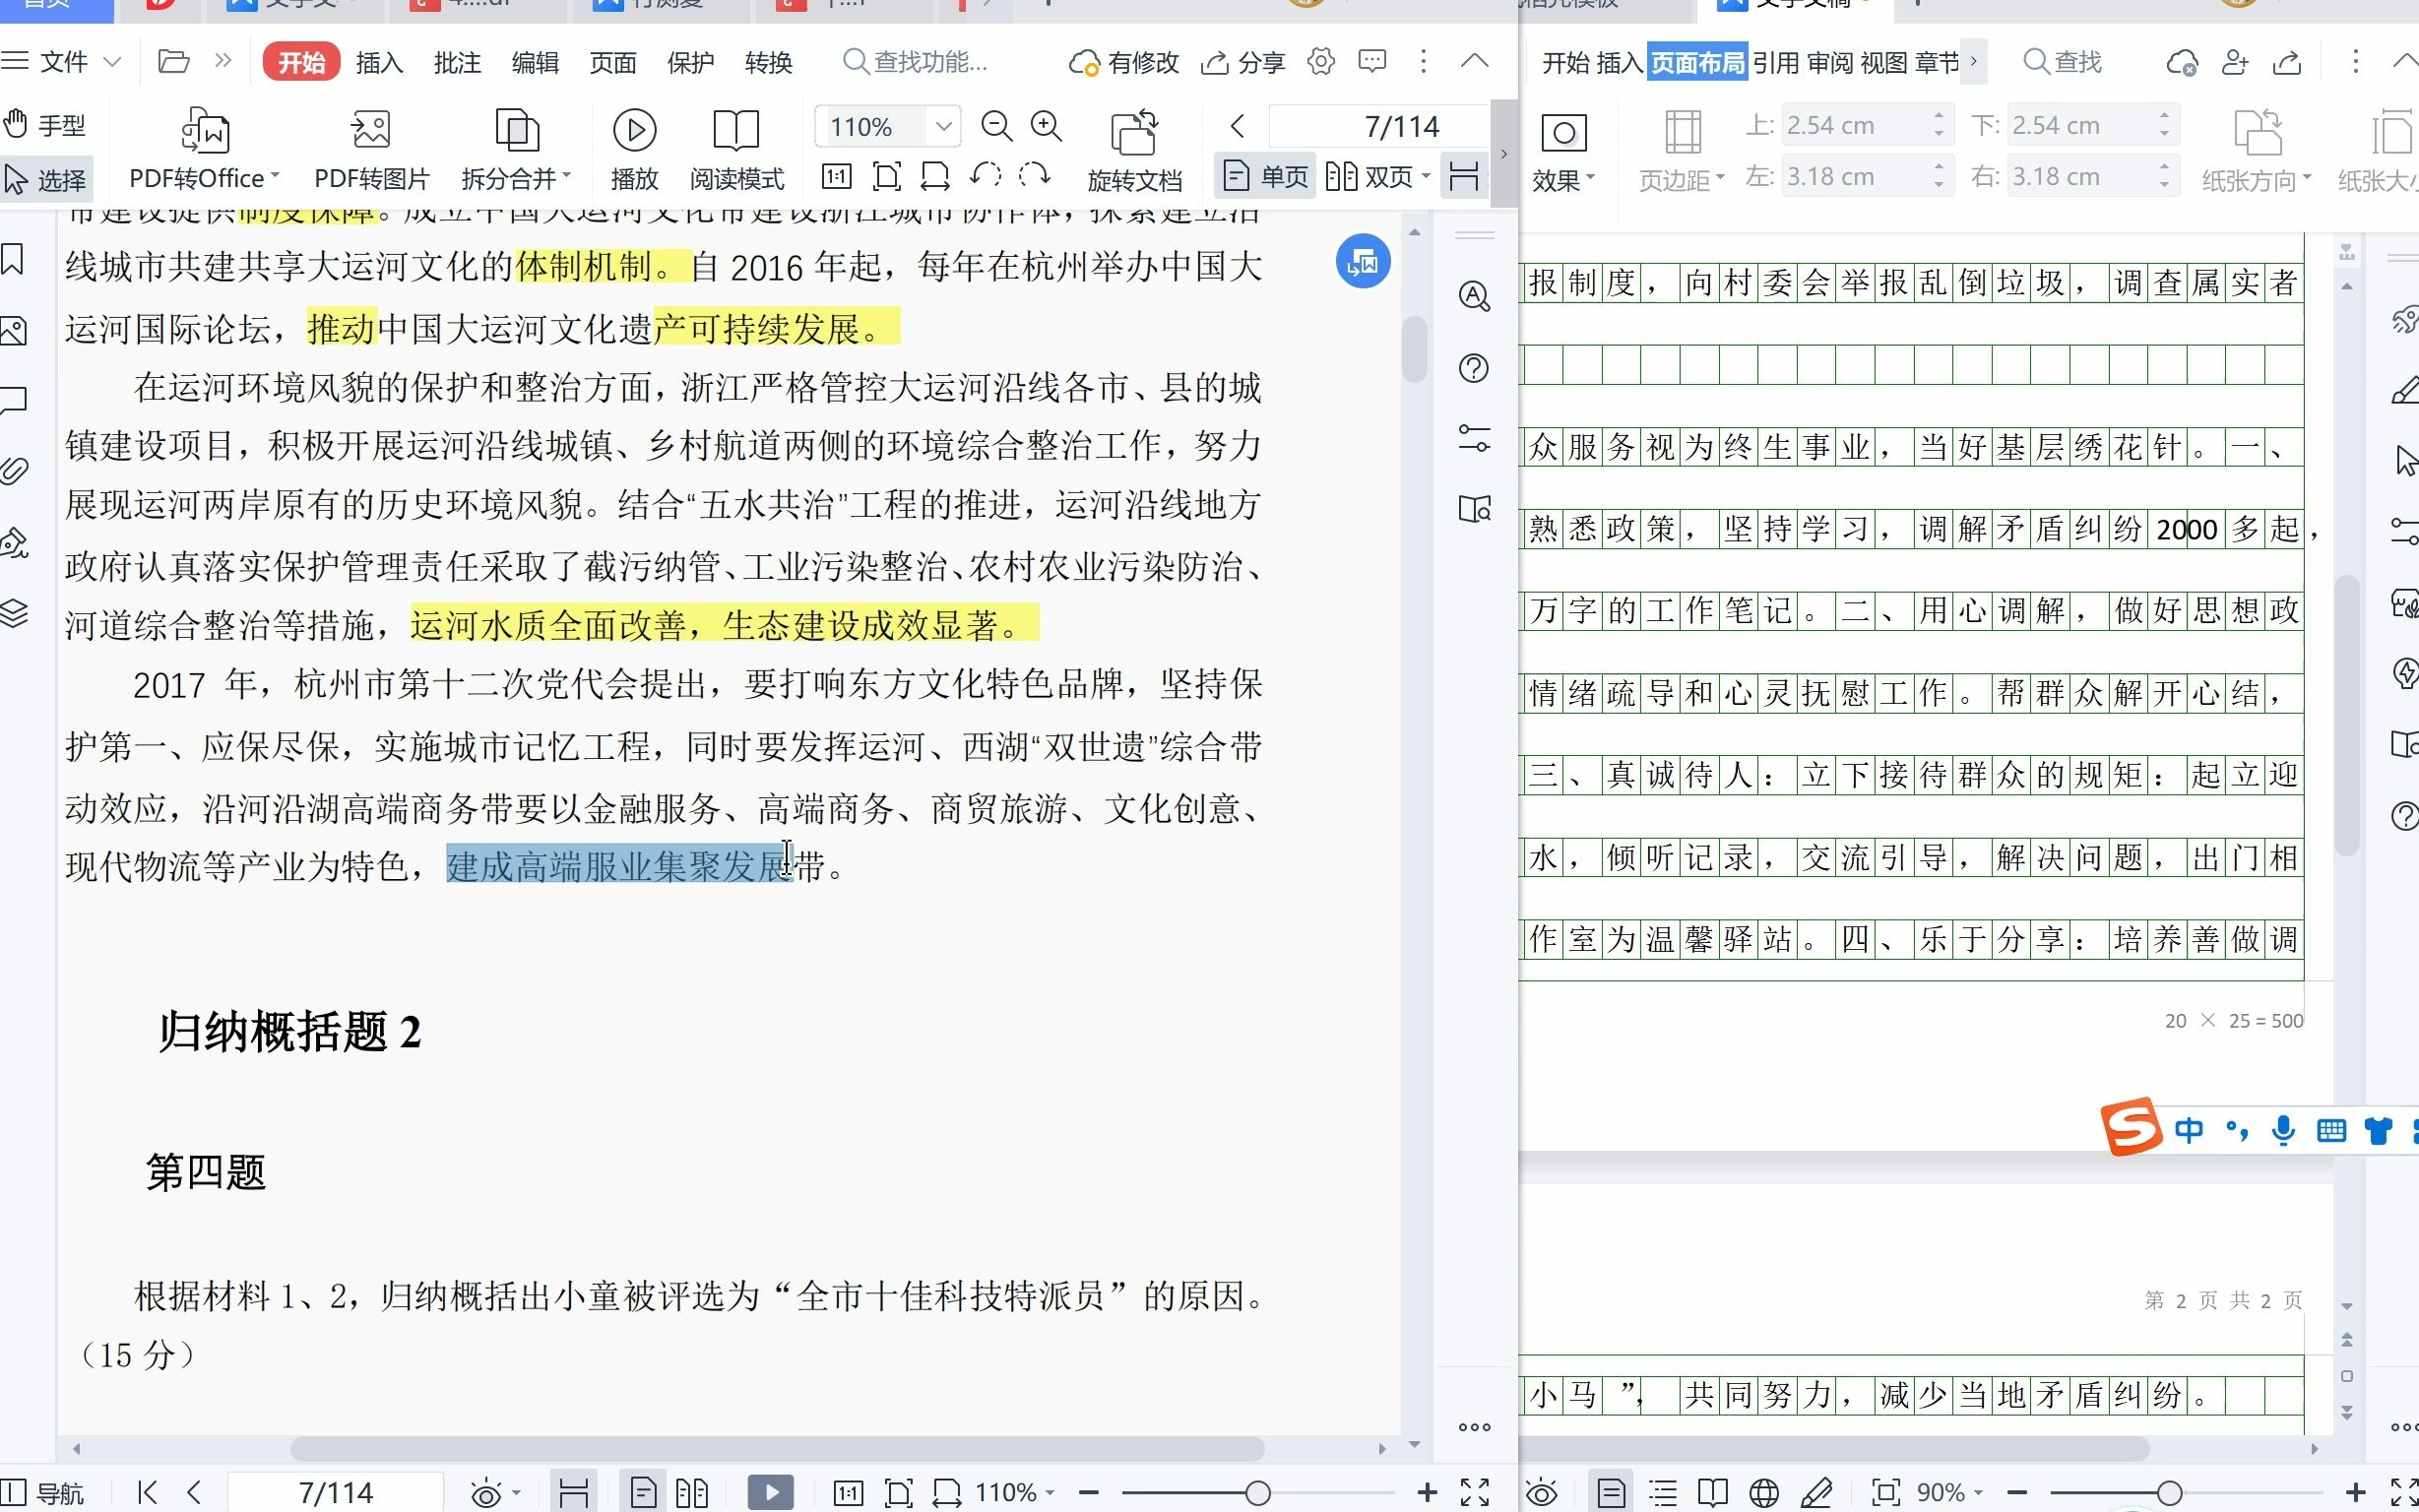
Task: Click the blue floating translate button
Action: (x=1363, y=262)
